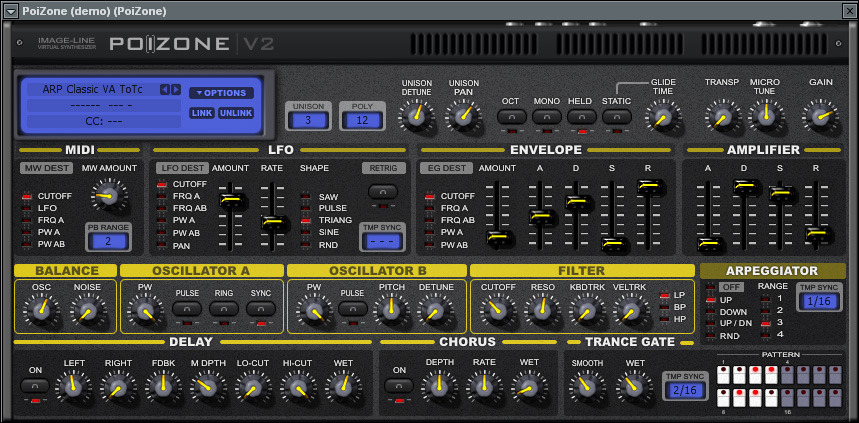
Task: Toggle the Mono mode button
Action: 547,117
